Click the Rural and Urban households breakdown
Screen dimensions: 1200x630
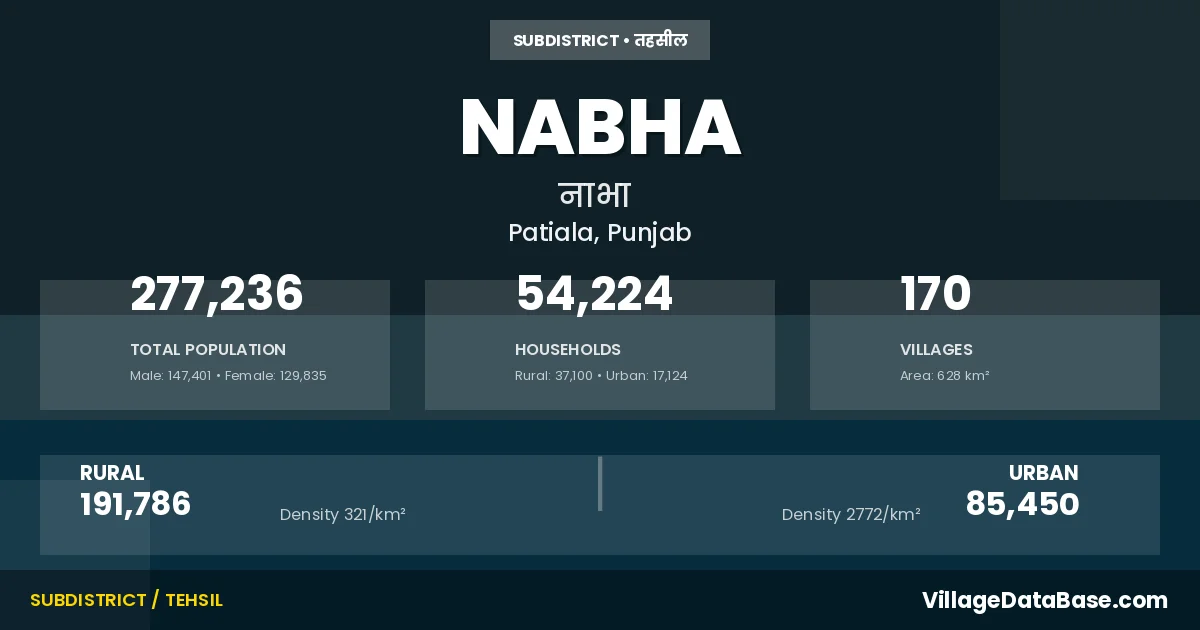pyautogui.click(x=601, y=376)
